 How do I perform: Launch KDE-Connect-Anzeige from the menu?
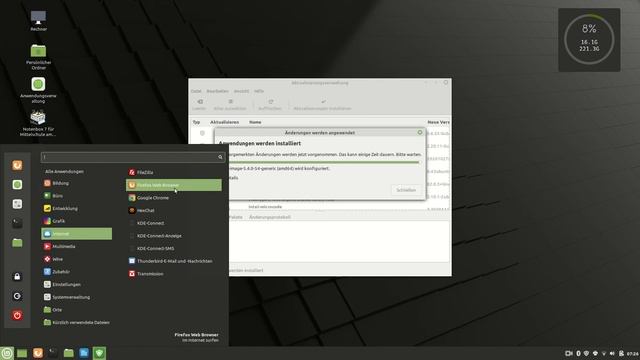point(174,236)
